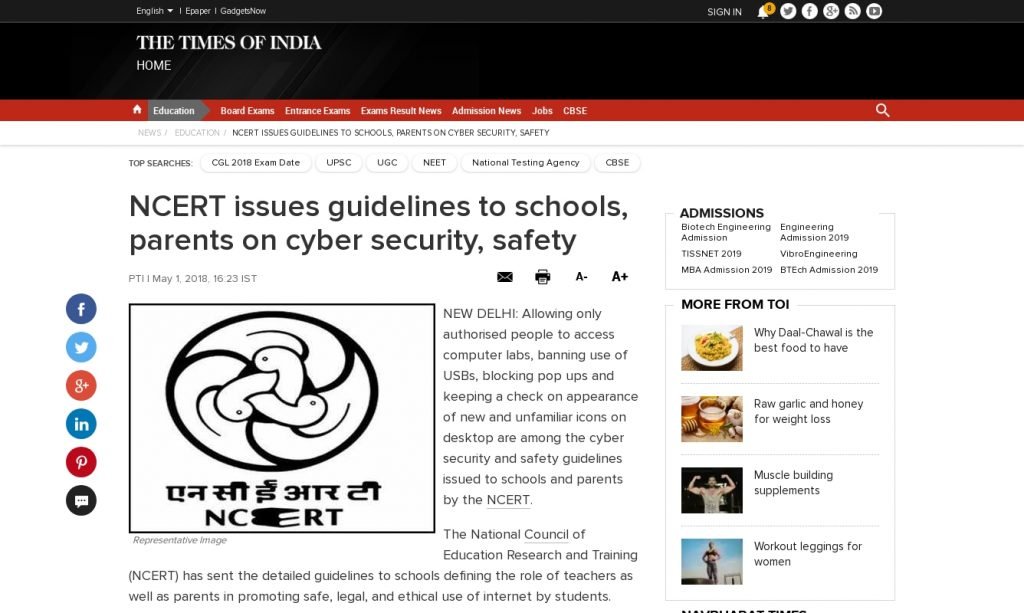1024x613 pixels.
Task: Open the RSS feed icon
Action: 852,11
